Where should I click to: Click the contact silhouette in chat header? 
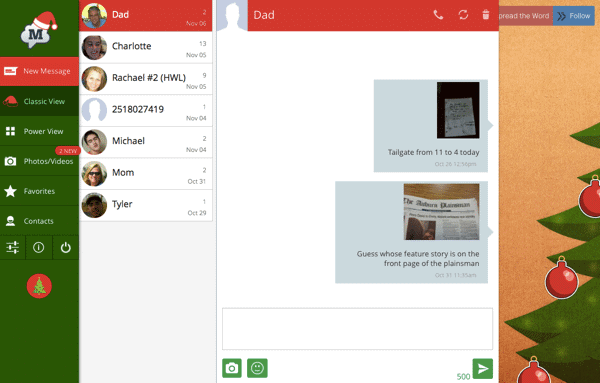pyautogui.click(x=232, y=15)
